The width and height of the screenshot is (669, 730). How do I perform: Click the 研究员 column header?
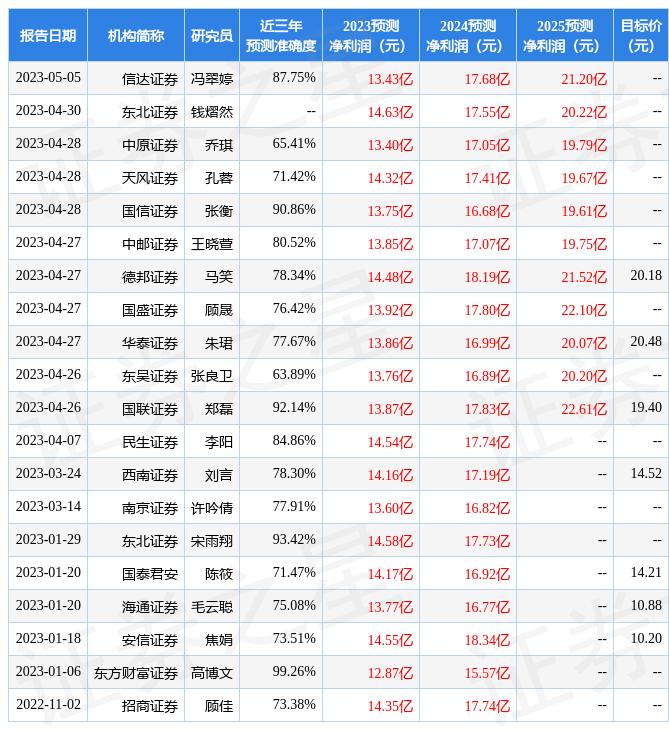pos(211,35)
